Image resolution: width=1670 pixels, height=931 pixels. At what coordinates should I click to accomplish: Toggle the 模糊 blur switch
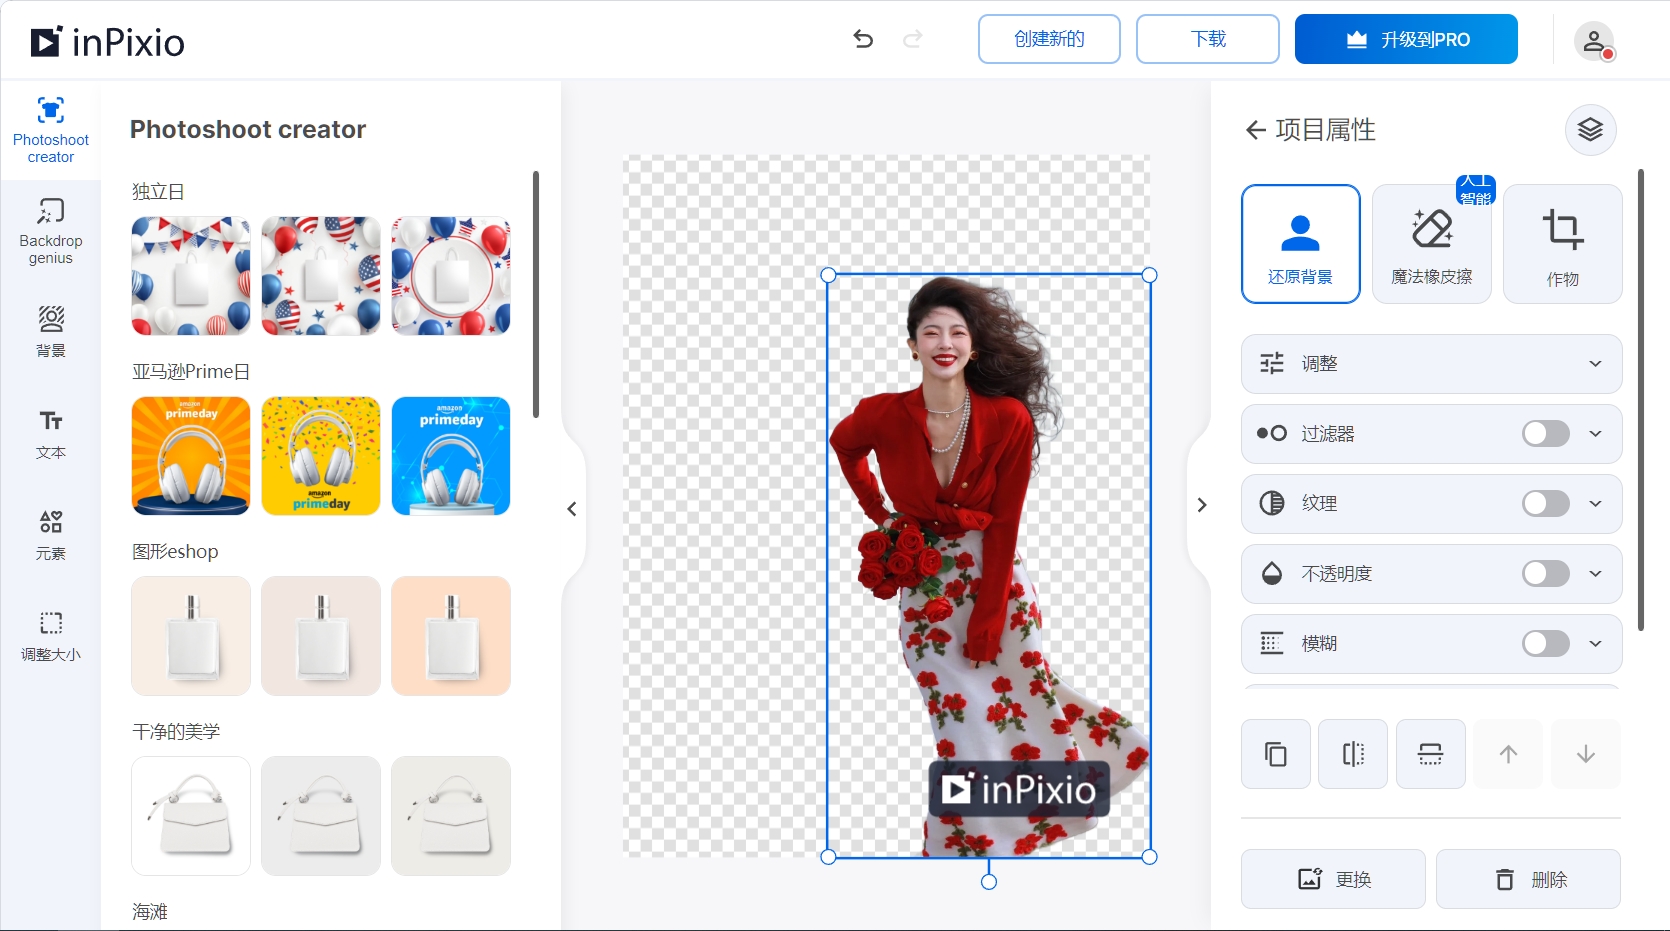(1545, 643)
